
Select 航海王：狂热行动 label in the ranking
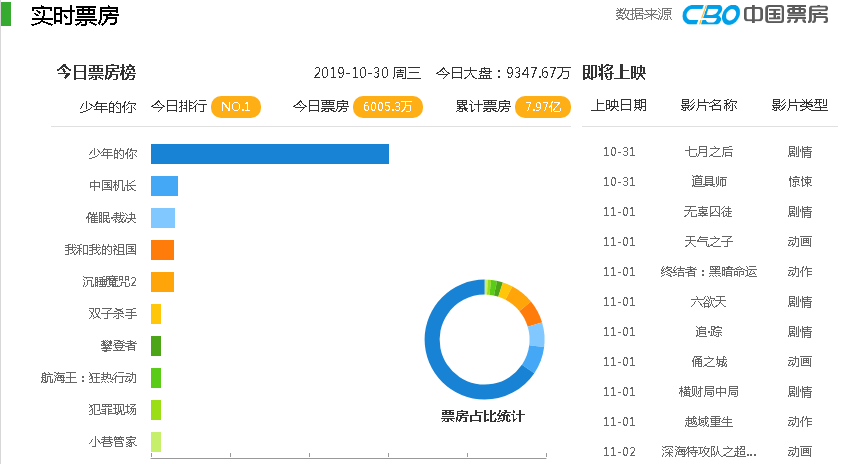pos(89,378)
